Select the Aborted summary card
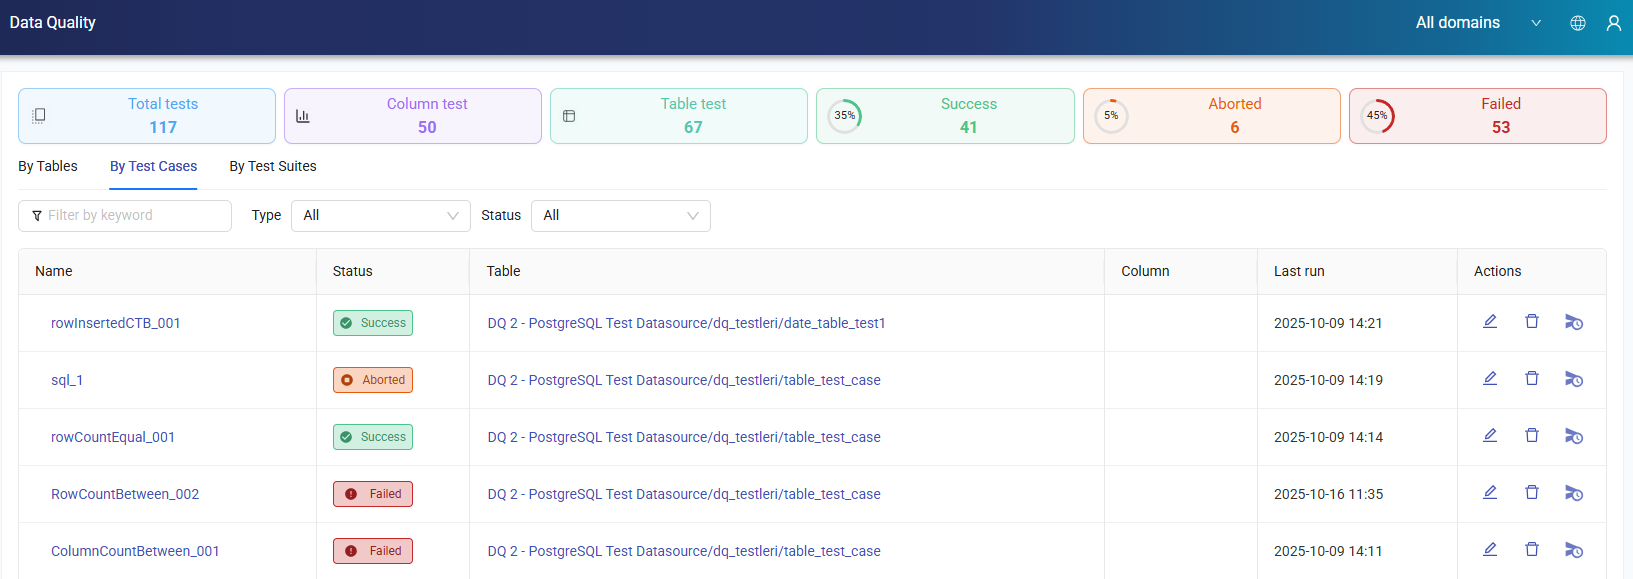Image resolution: width=1633 pixels, height=579 pixels. [x=1211, y=116]
